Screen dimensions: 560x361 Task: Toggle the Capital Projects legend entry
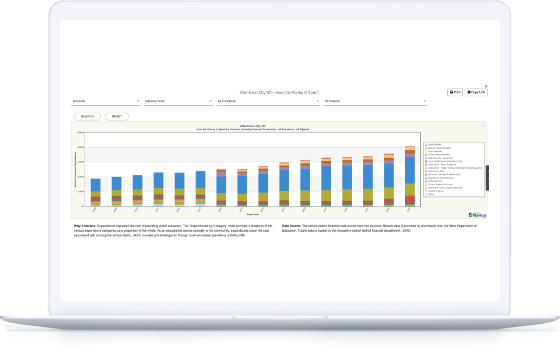[434, 191]
